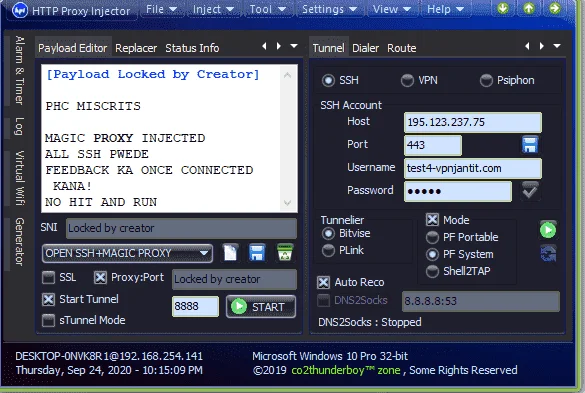Enable sTunnel Mode checkbox
Image resolution: width=585 pixels, height=393 pixels.
coord(49,320)
